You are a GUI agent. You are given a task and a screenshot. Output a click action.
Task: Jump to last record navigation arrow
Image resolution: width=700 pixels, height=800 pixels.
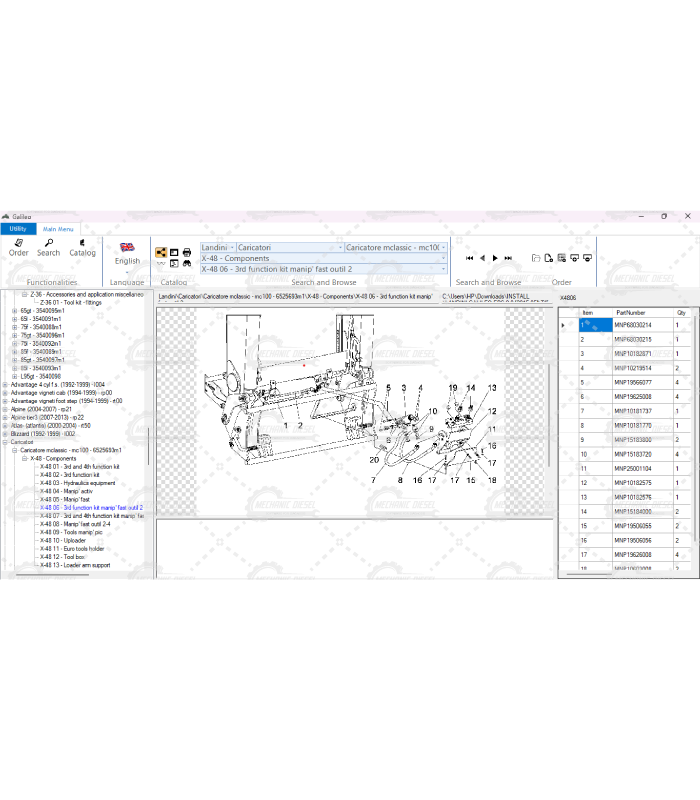click(x=508, y=258)
